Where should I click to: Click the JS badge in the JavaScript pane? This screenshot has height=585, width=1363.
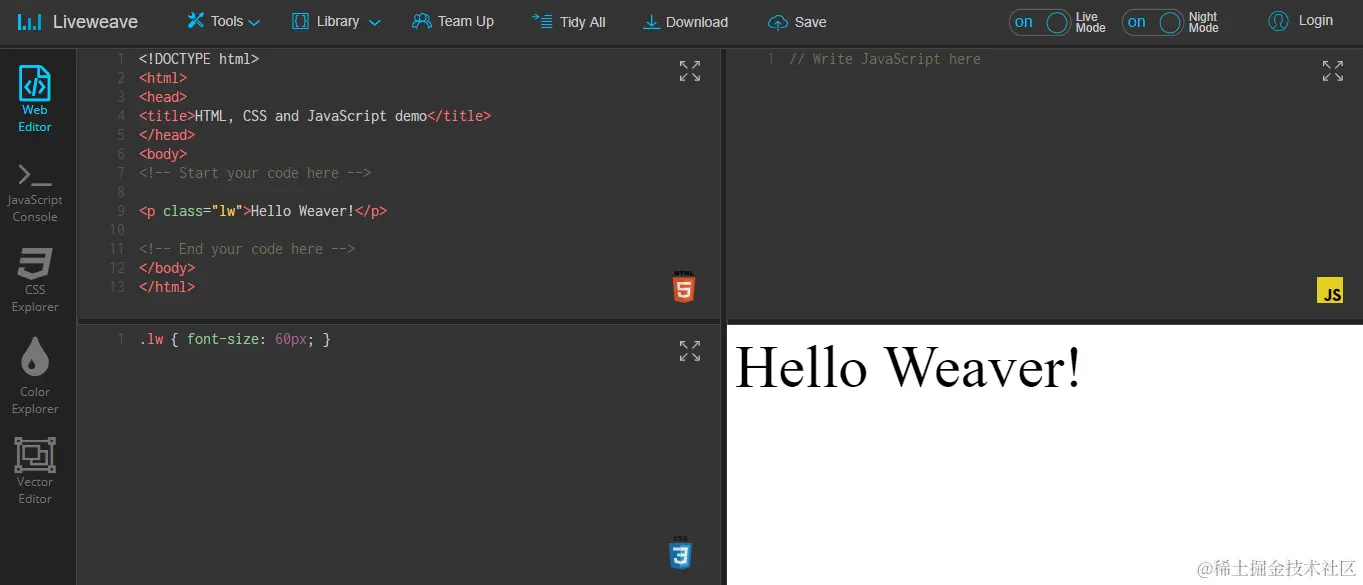[1331, 292]
